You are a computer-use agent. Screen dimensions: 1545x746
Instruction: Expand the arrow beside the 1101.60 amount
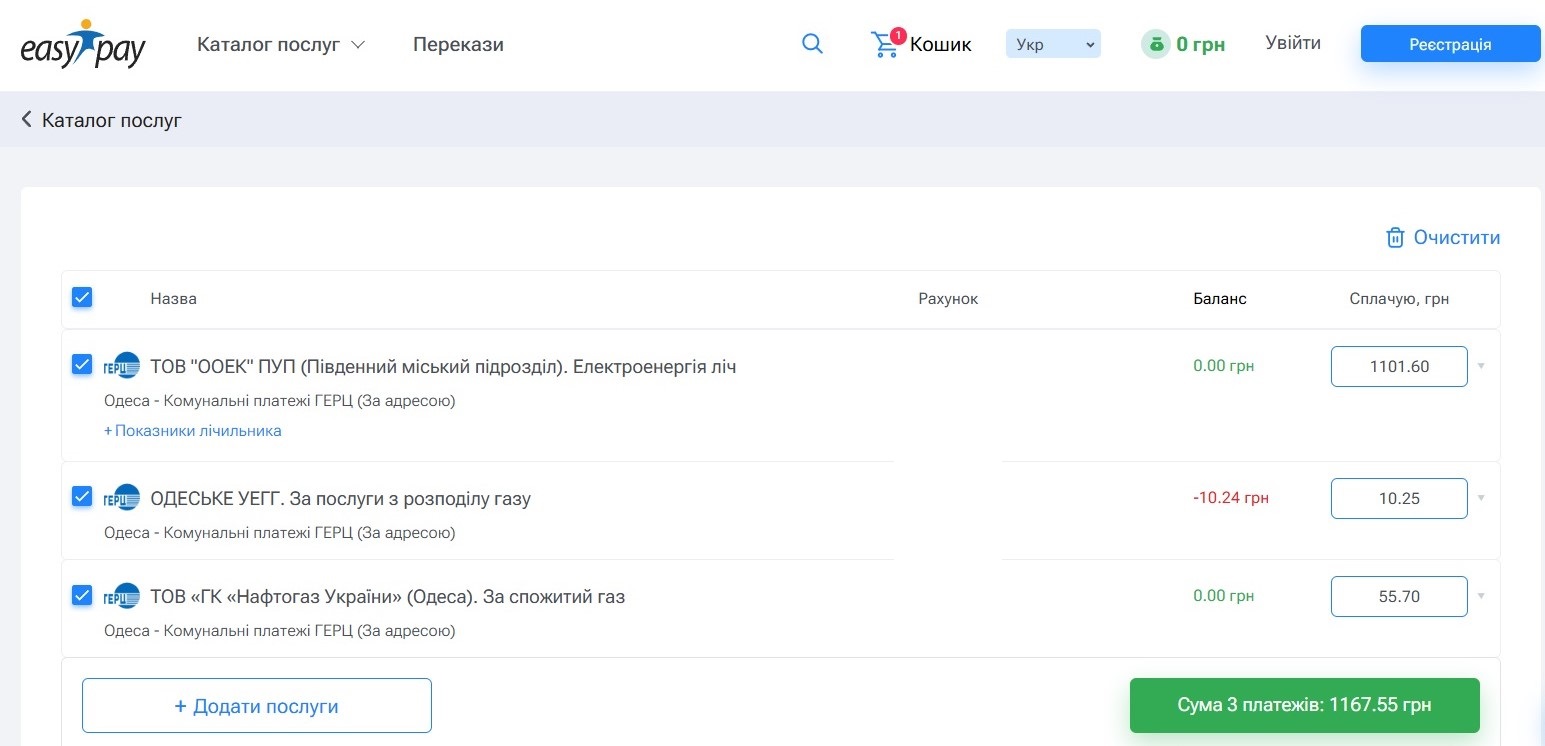(x=1481, y=366)
